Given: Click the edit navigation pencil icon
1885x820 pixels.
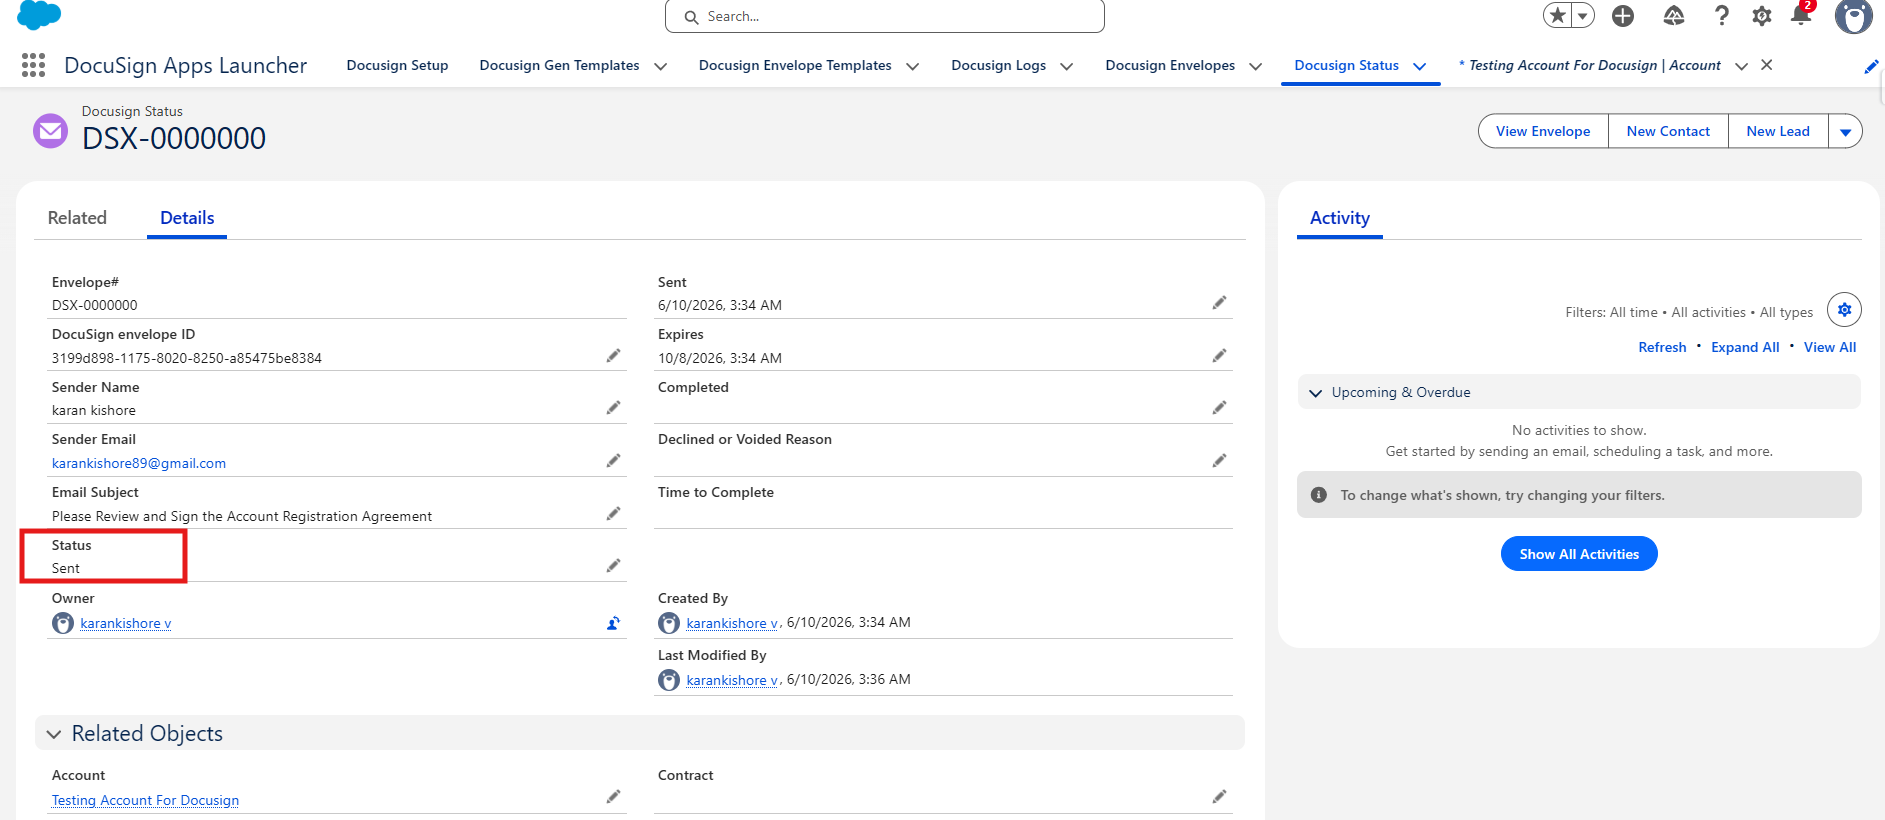Looking at the screenshot, I should click(x=1871, y=66).
